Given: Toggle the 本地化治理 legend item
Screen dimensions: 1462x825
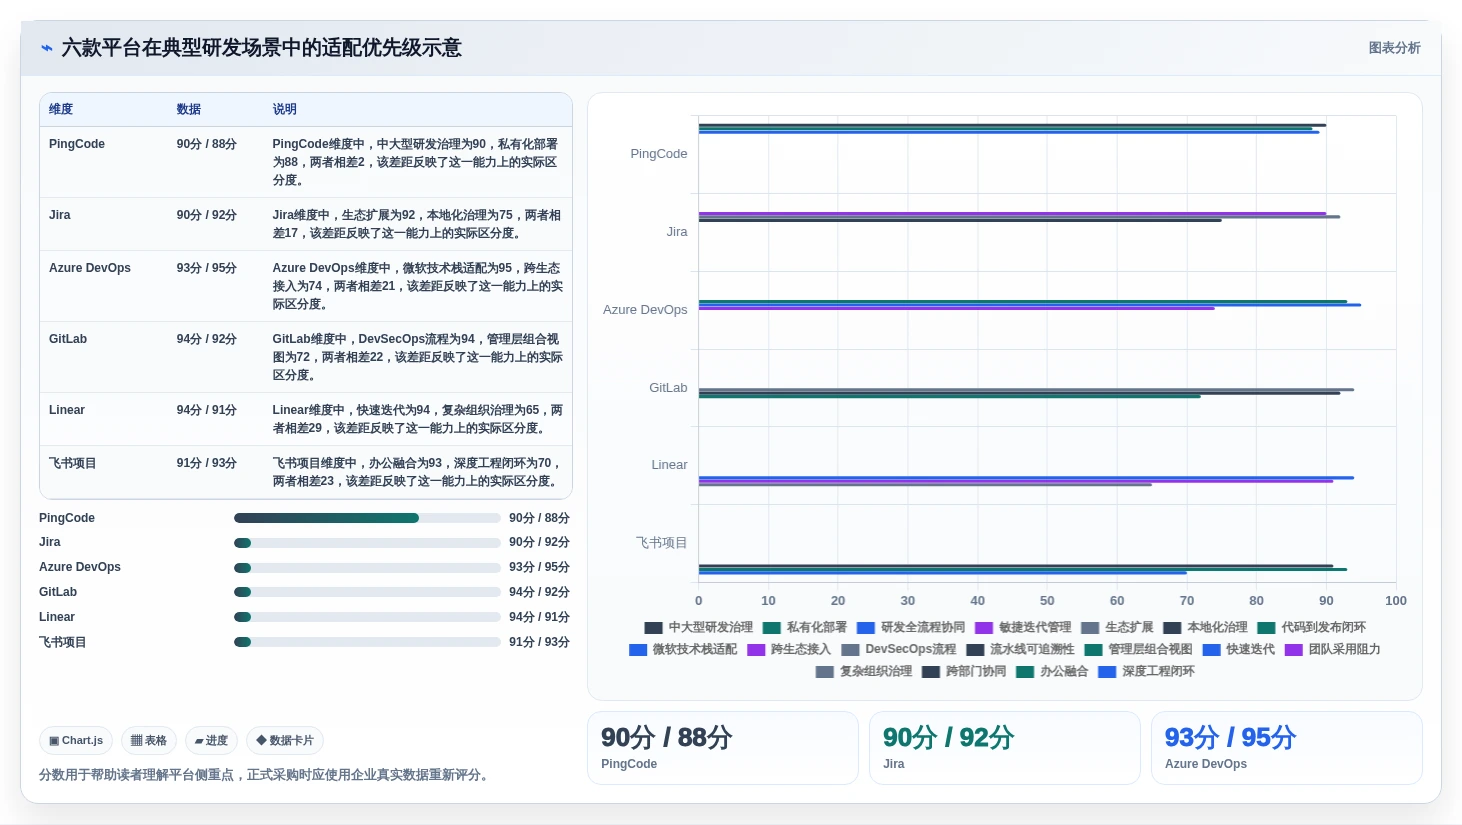Looking at the screenshot, I should [x=1205, y=628].
